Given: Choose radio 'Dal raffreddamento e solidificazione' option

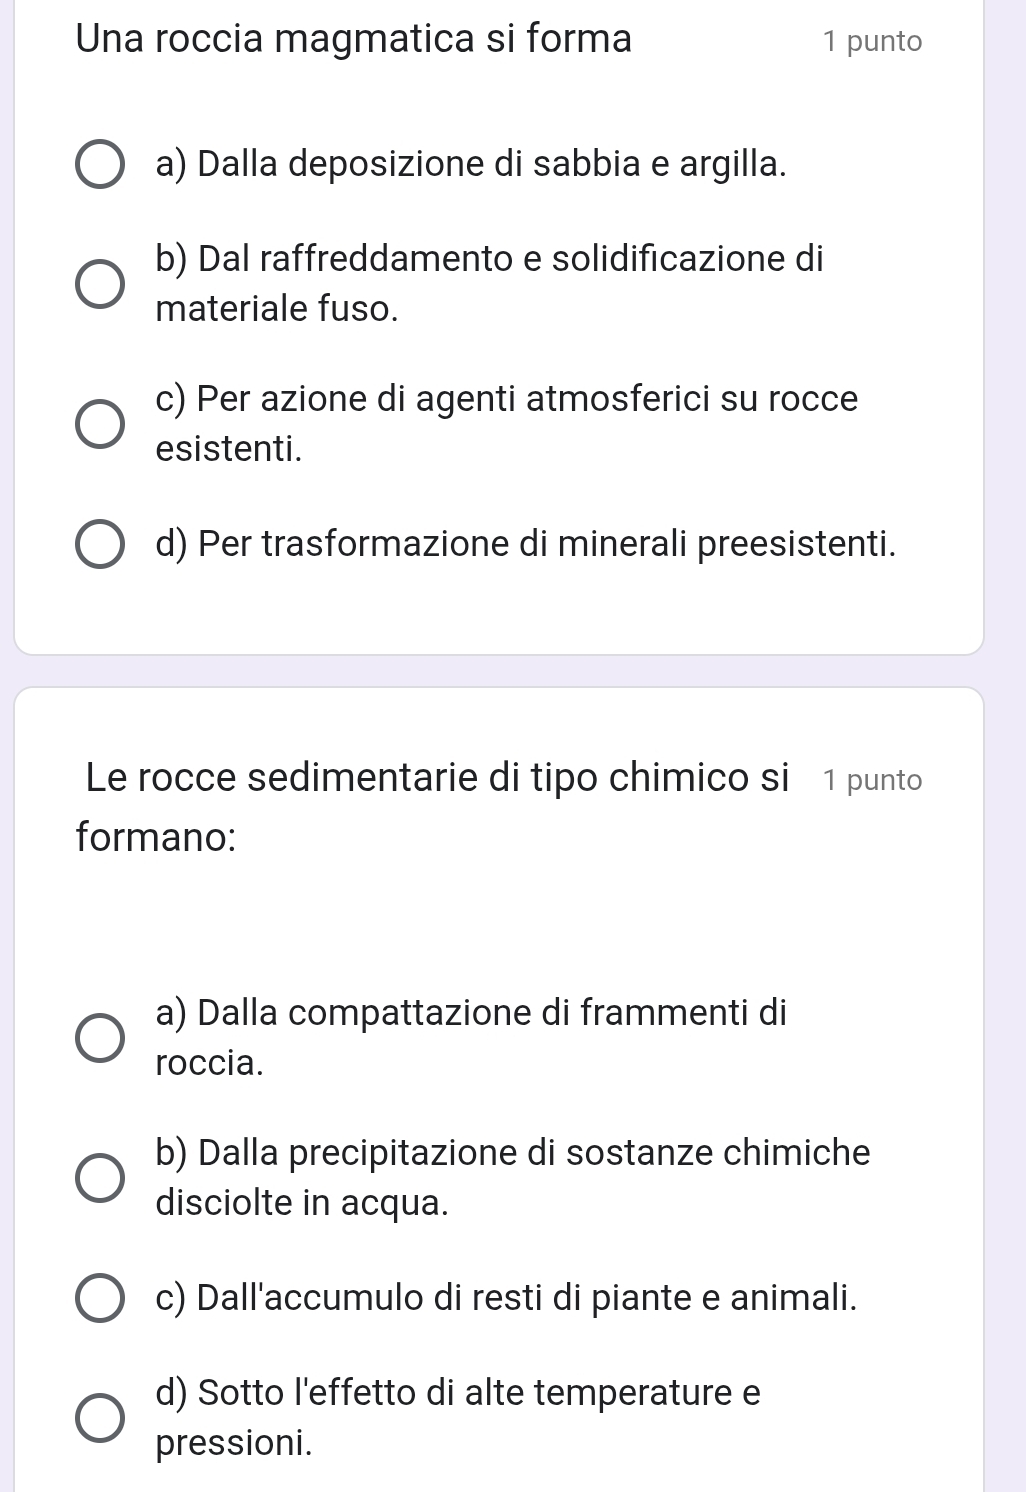Looking at the screenshot, I should pyautogui.click(x=101, y=284).
